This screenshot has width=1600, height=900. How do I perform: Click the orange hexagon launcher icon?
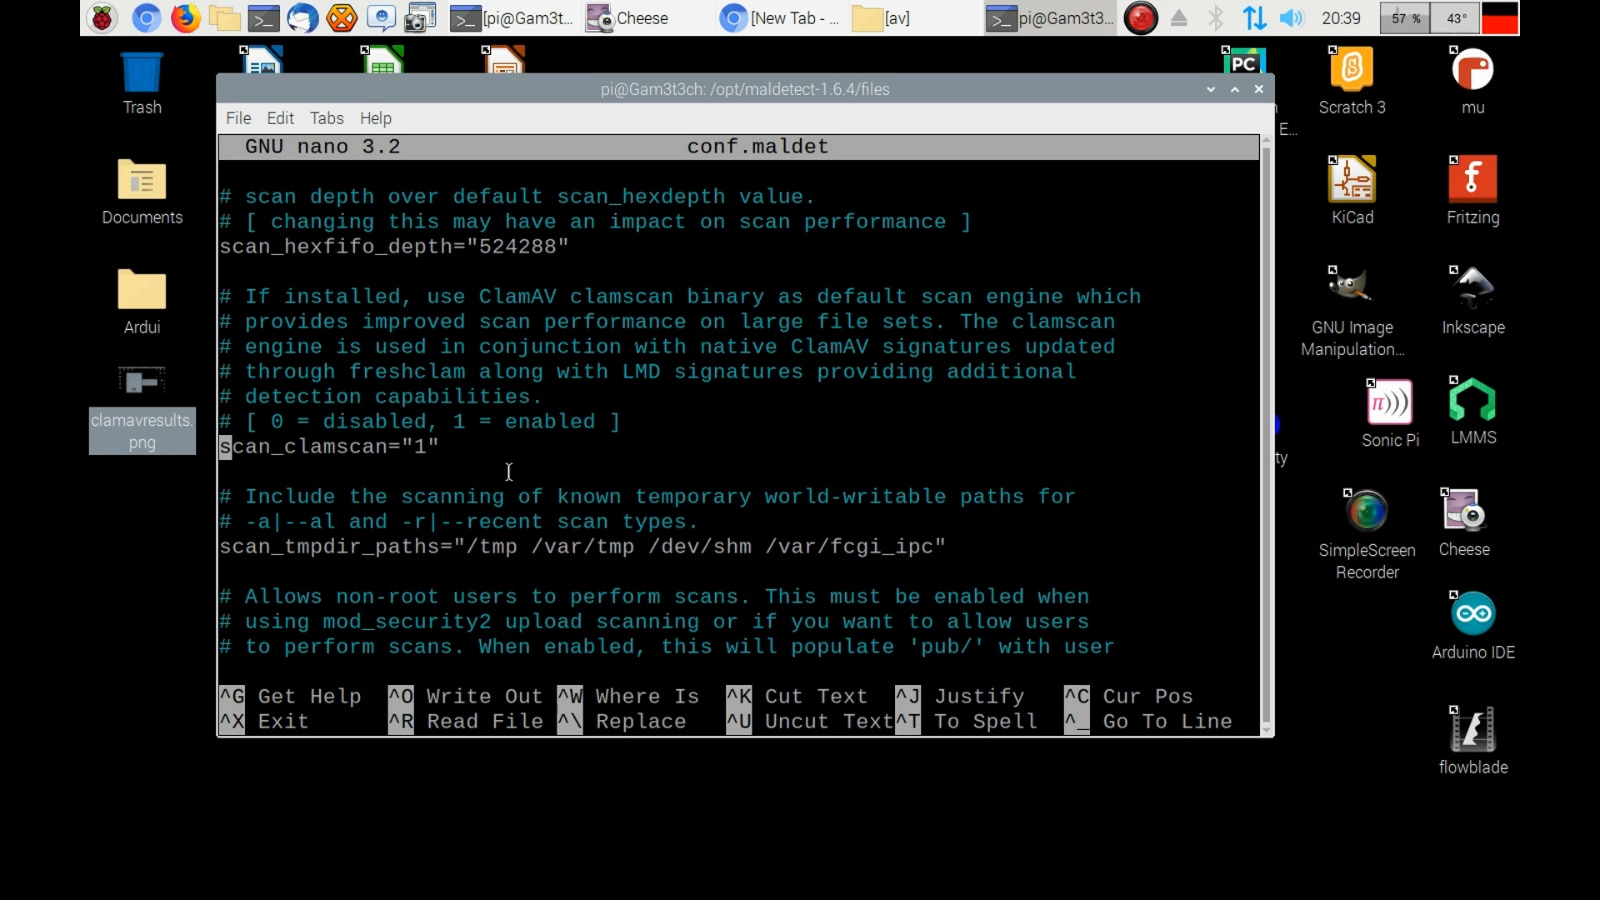tap(342, 18)
